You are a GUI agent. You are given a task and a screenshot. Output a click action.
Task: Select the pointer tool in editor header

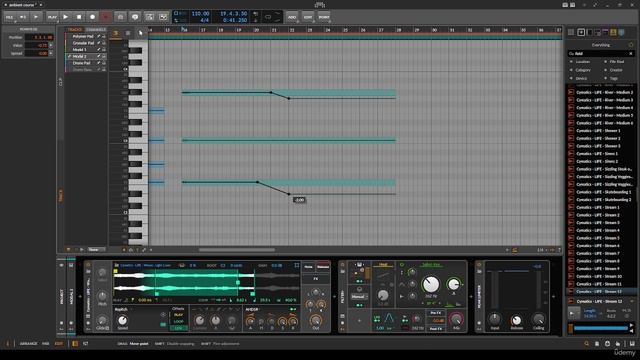[x=140, y=33]
